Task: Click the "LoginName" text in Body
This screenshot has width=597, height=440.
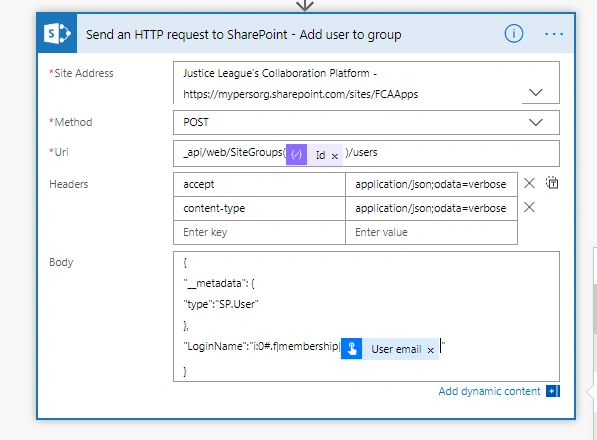Action: click(215, 346)
